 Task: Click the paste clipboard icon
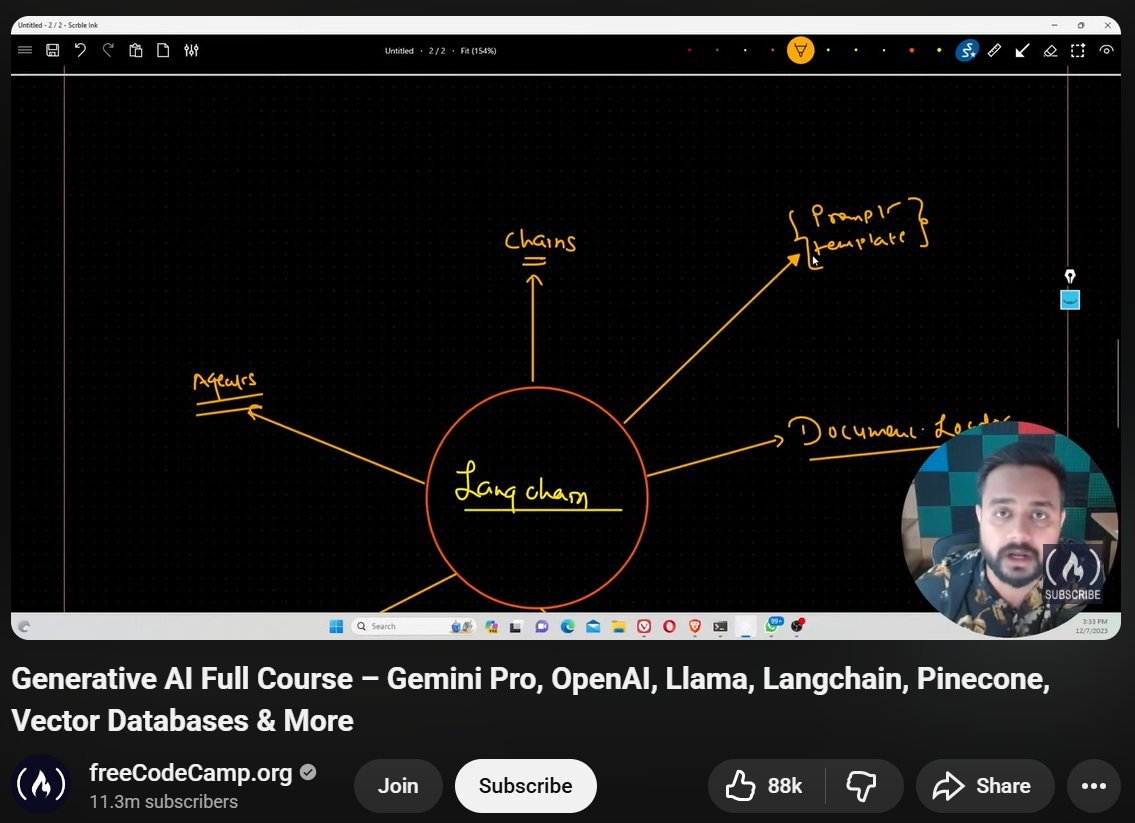point(135,50)
